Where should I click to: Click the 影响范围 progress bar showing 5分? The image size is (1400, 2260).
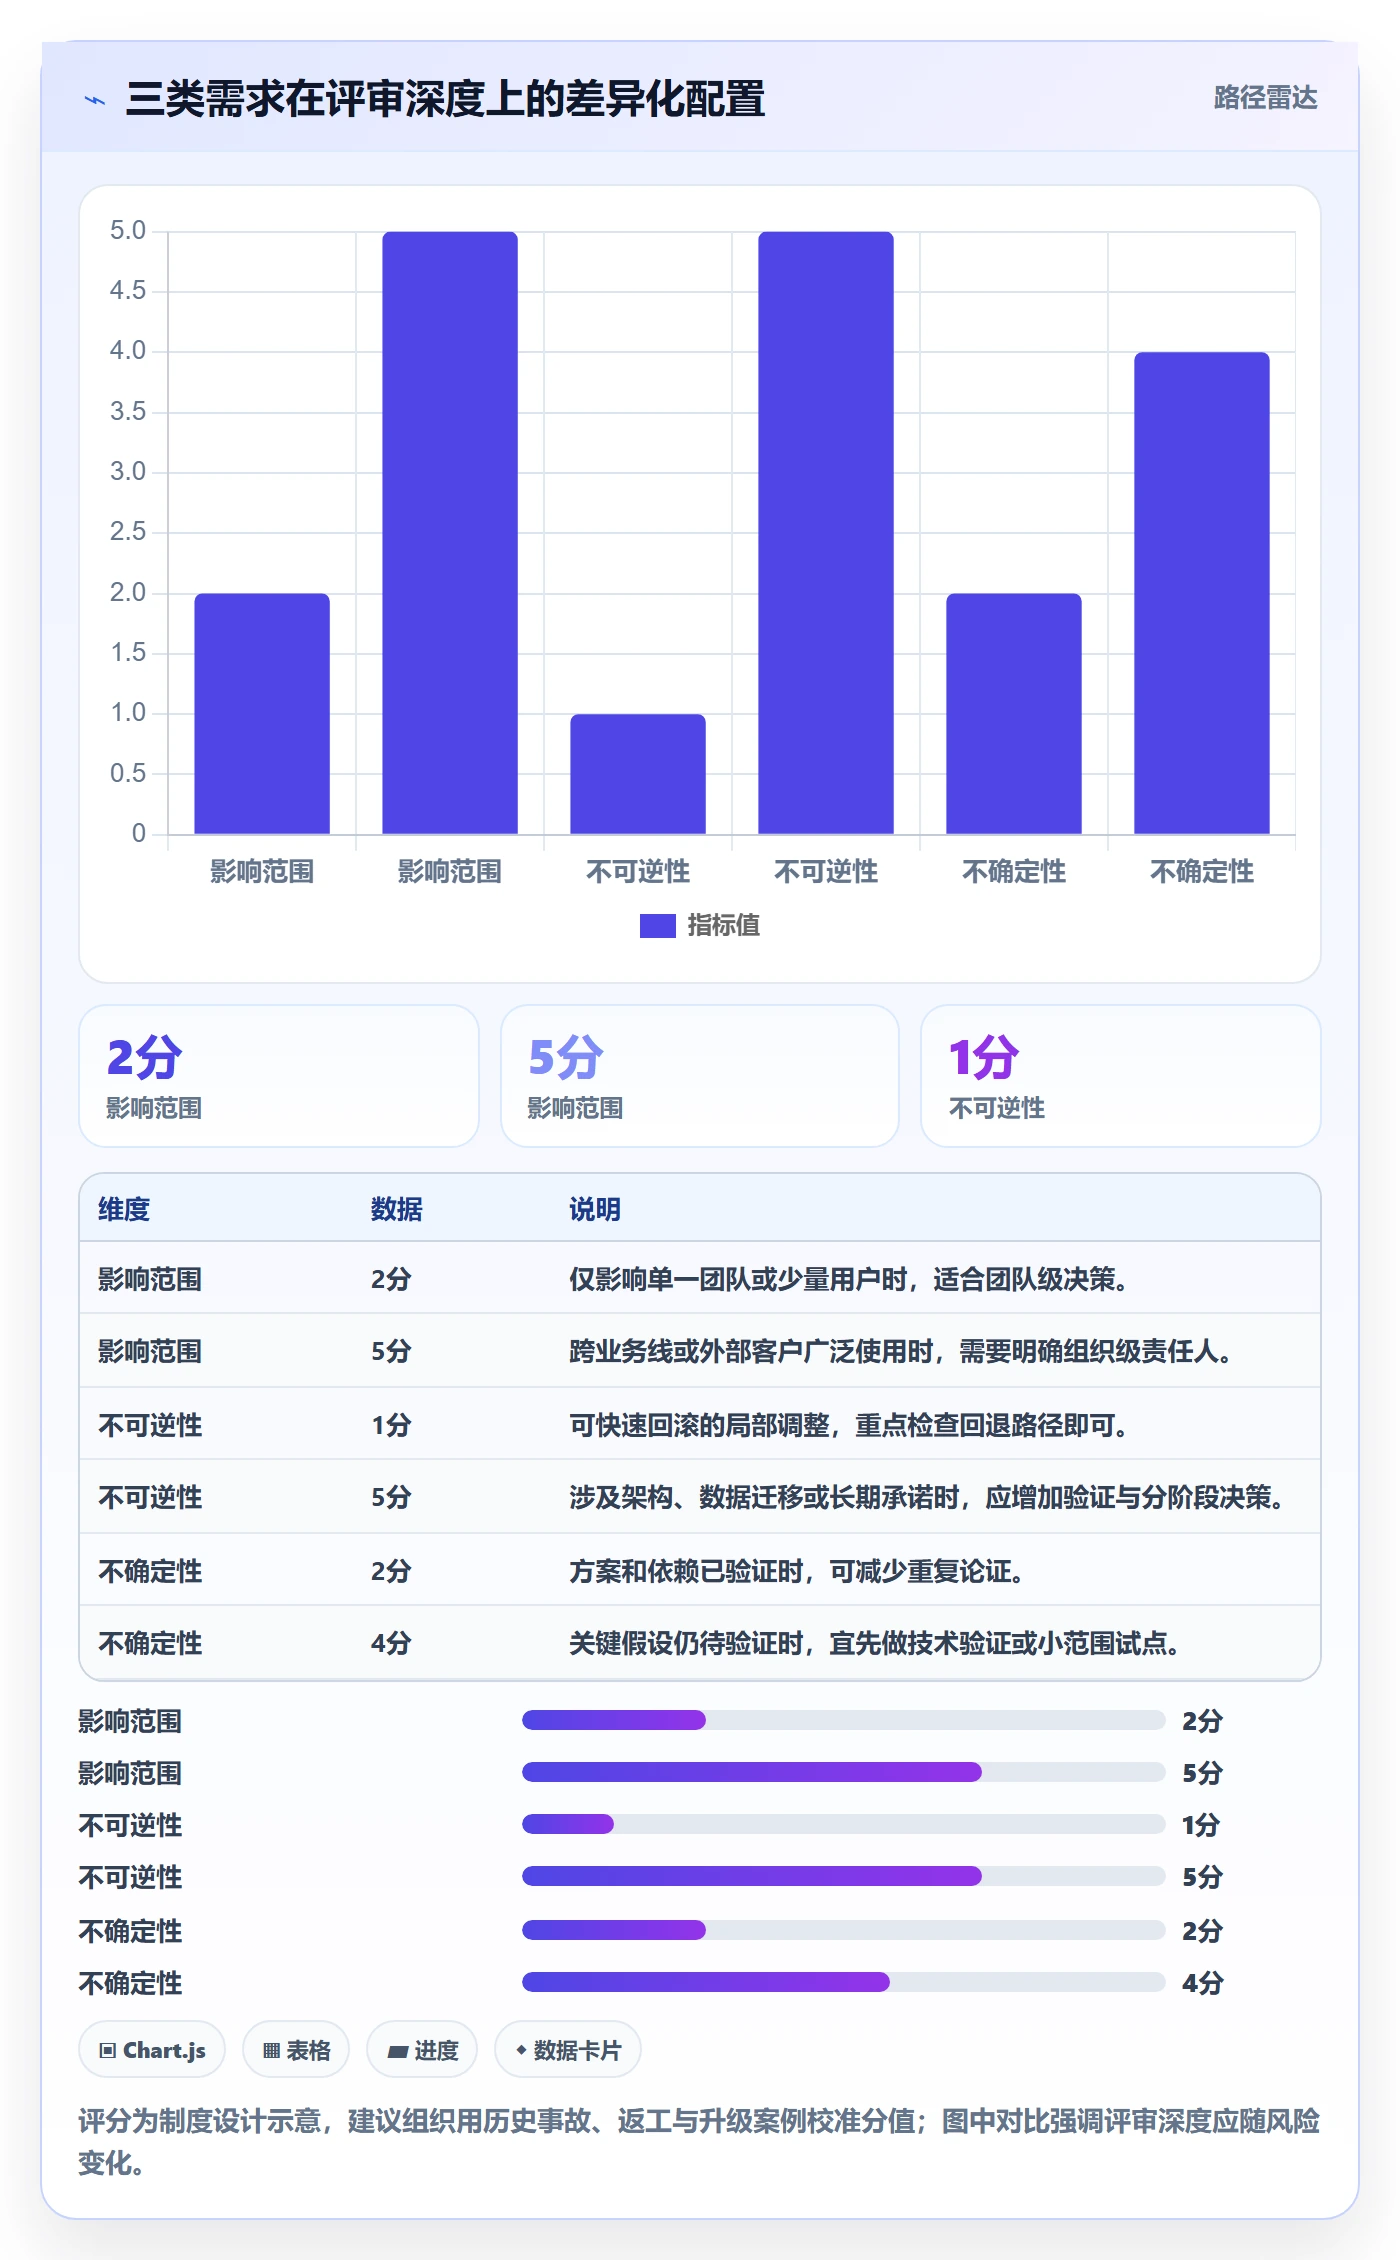click(844, 1772)
